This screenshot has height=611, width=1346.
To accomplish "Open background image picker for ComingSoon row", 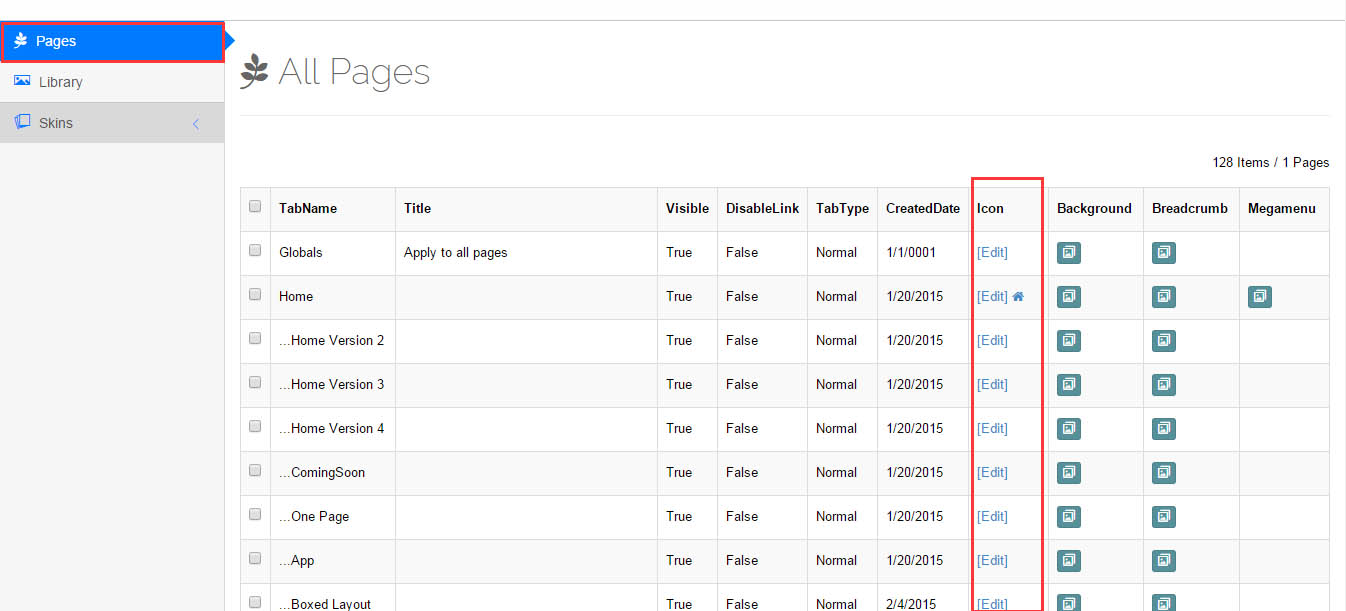I will point(1068,473).
